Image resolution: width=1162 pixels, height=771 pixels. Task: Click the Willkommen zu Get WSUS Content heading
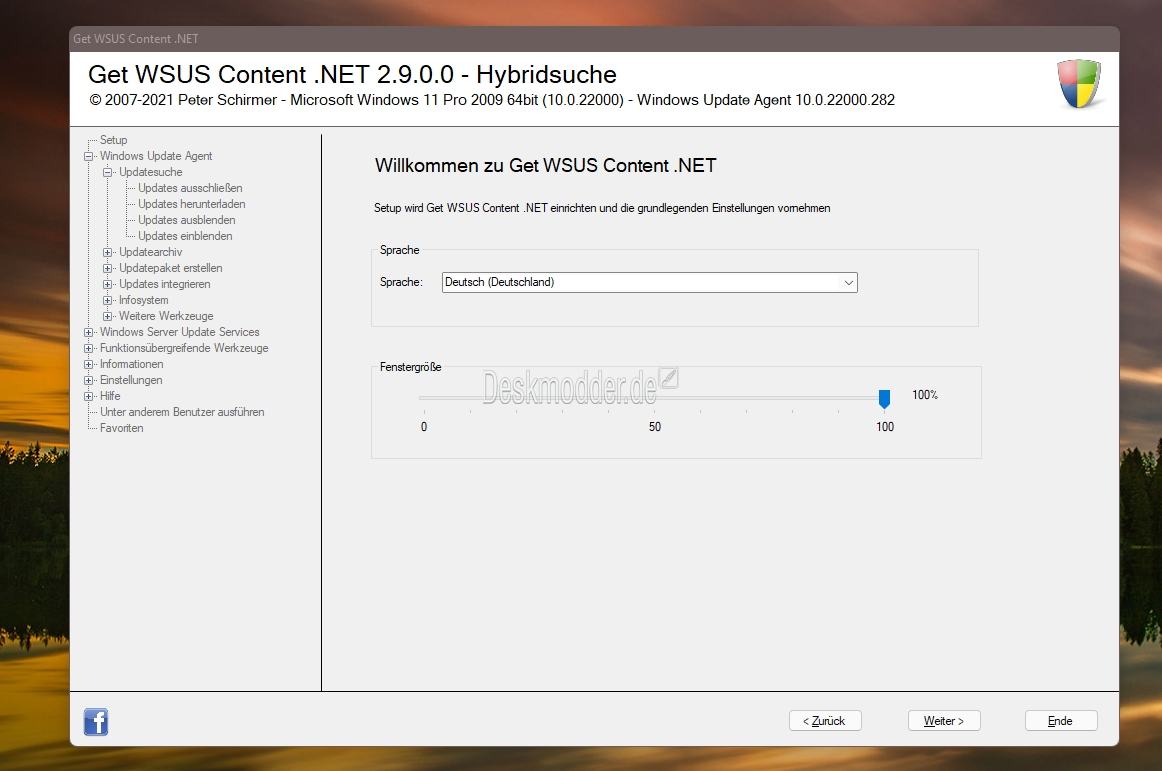pos(545,165)
